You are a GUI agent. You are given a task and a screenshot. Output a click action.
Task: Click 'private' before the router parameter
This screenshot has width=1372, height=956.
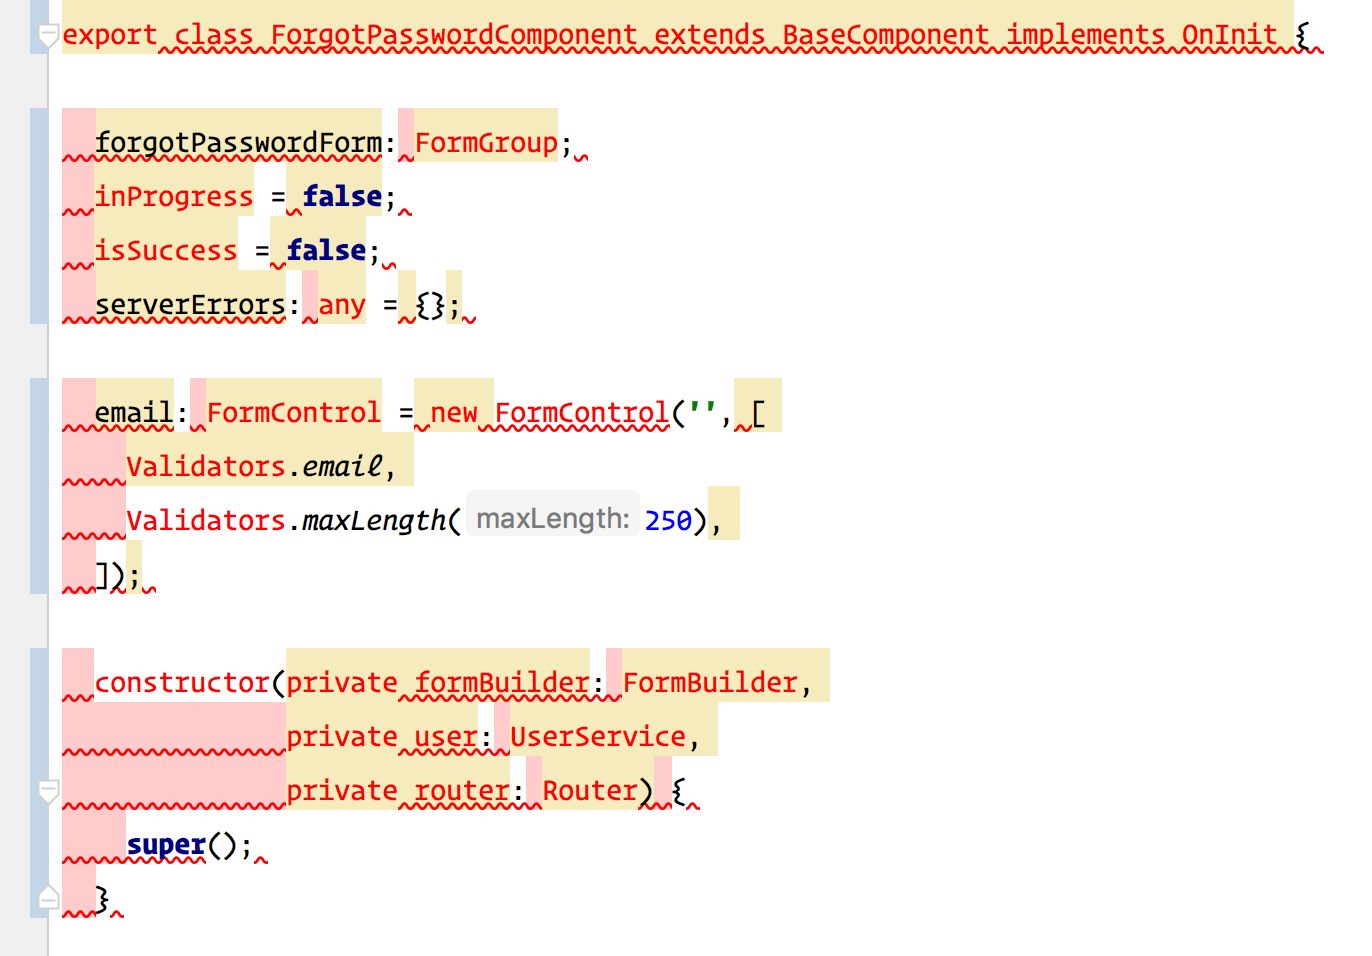click(x=342, y=791)
